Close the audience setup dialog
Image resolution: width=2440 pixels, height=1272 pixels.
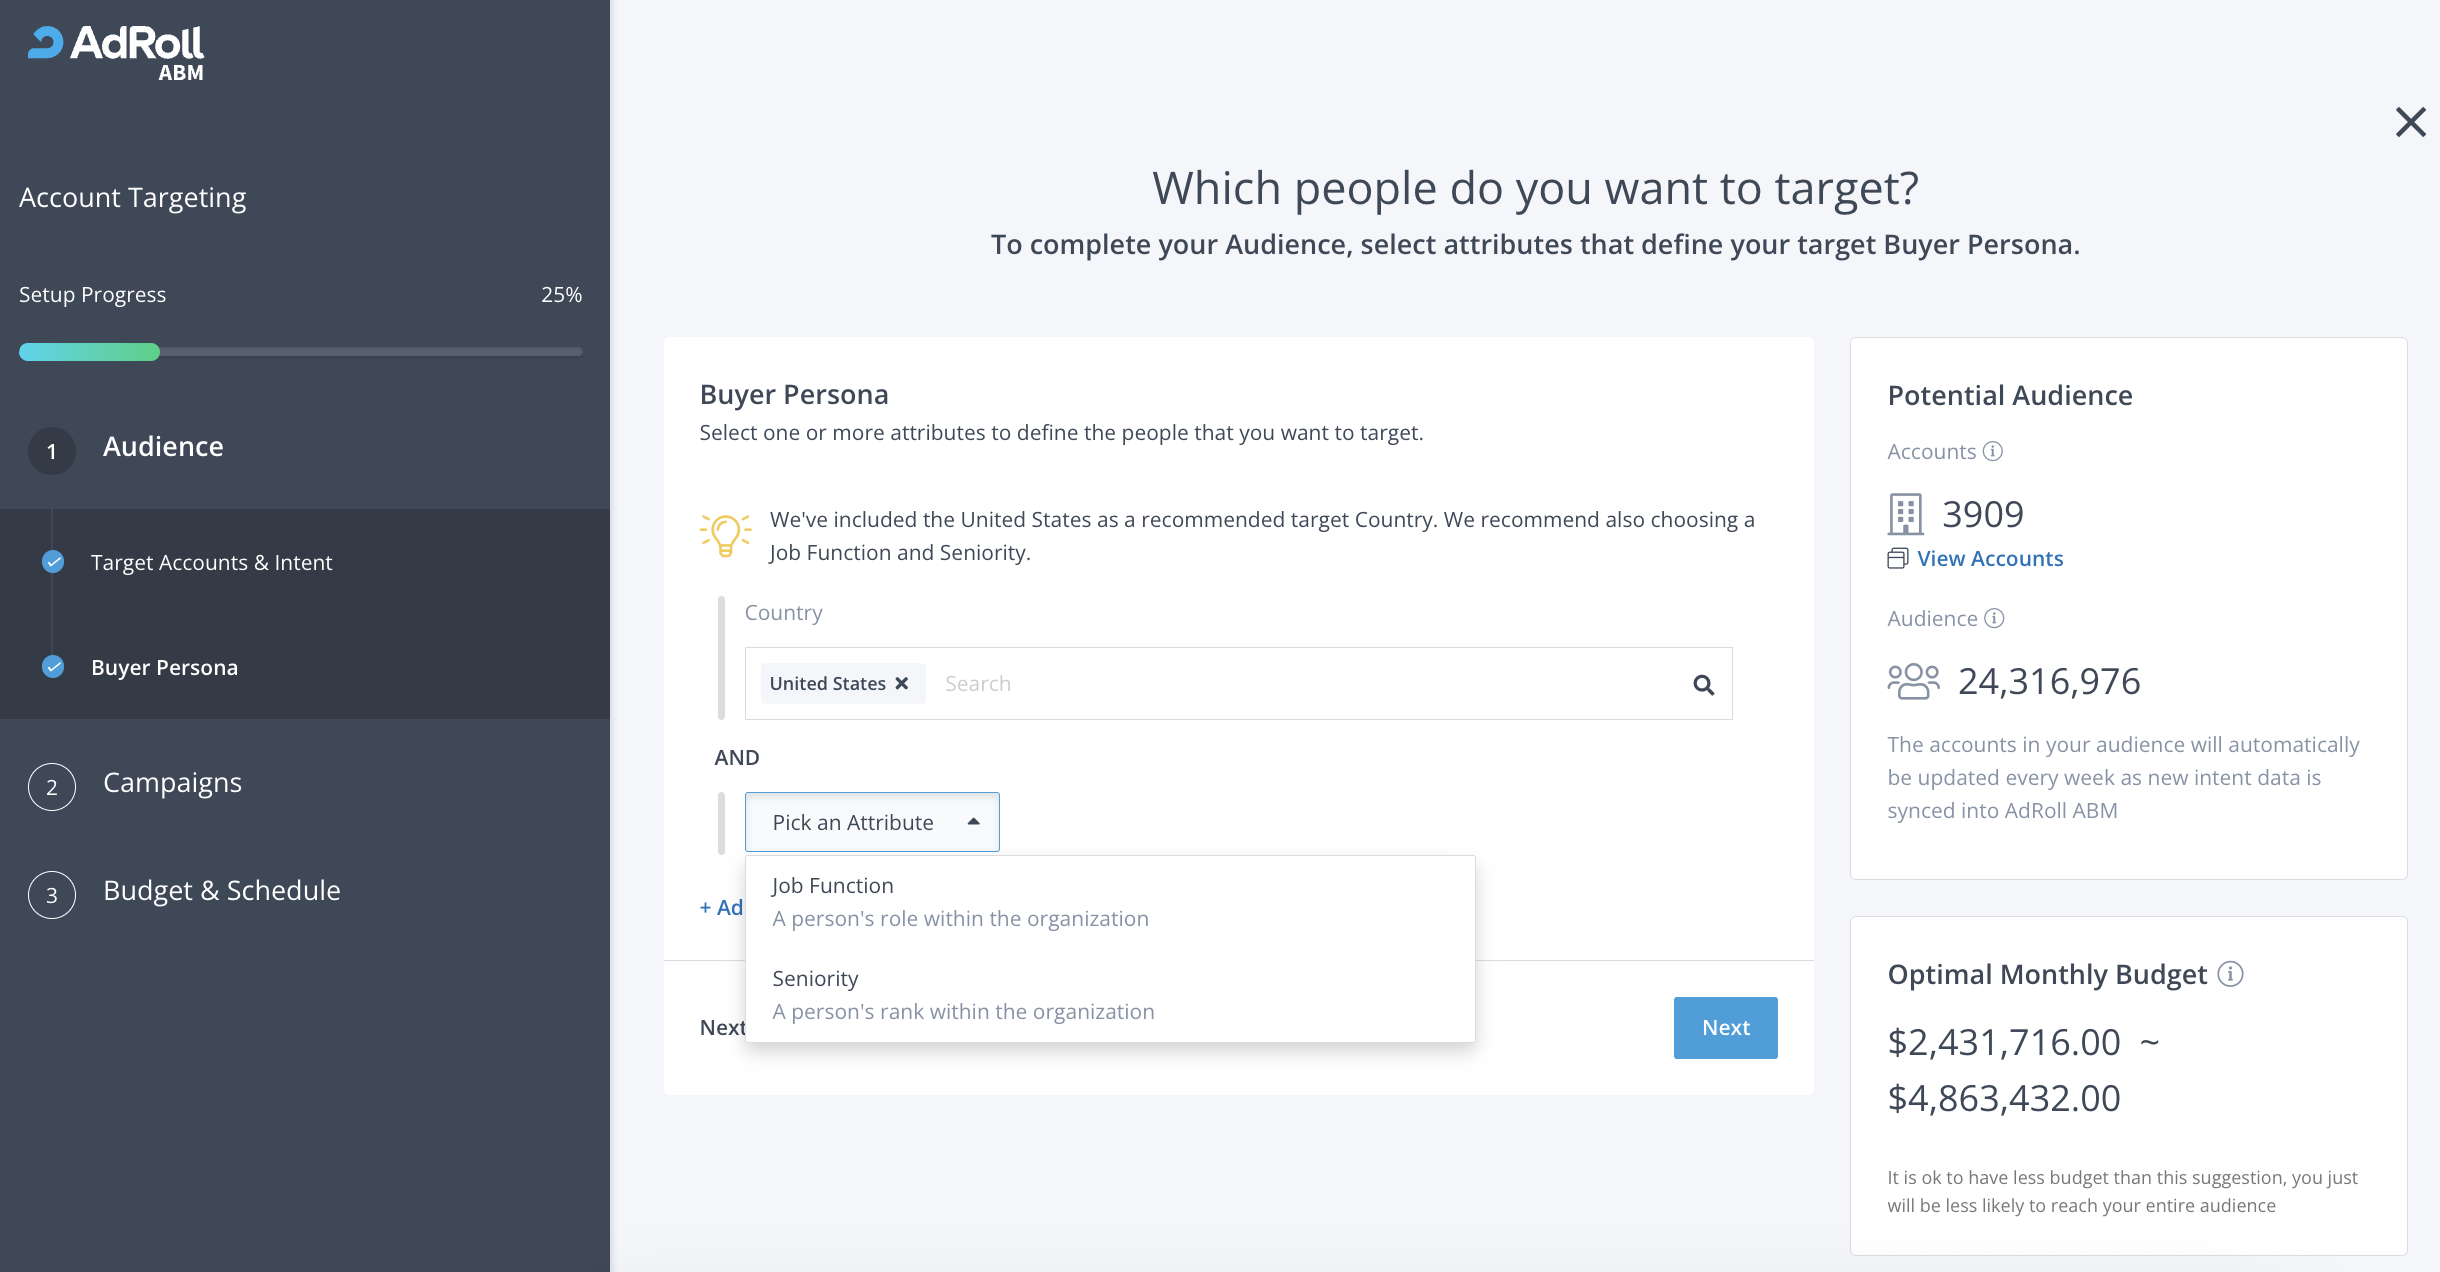pyautogui.click(x=2410, y=122)
